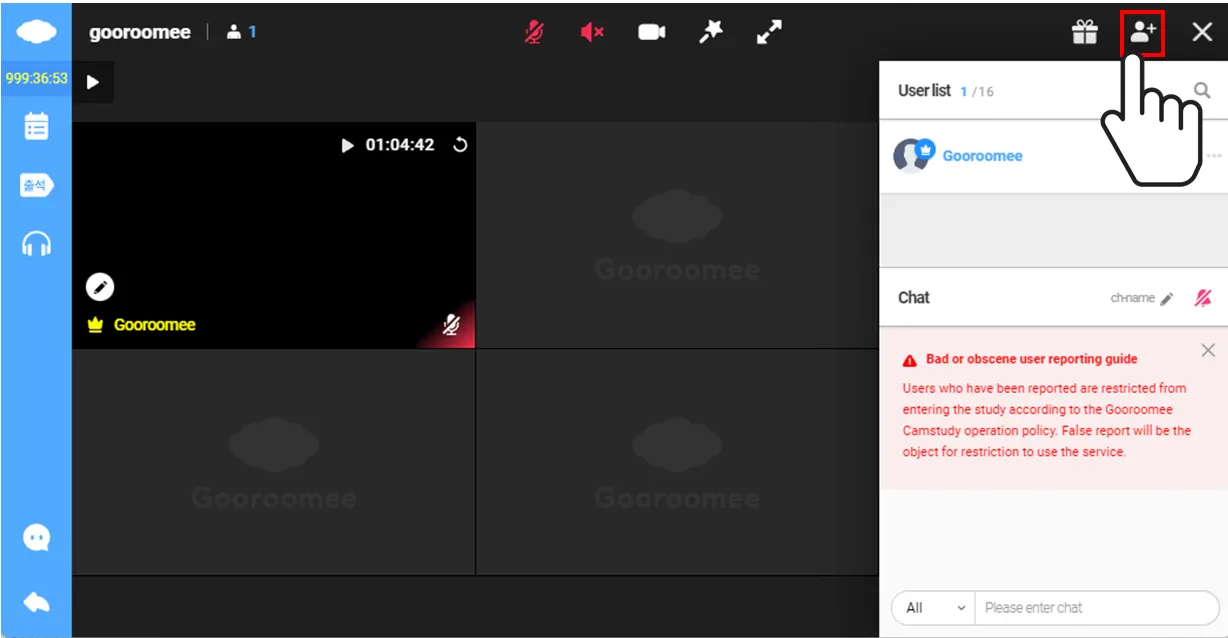Toggle the muted speaker icon
The height and width of the screenshot is (638, 1228).
pyautogui.click(x=592, y=32)
